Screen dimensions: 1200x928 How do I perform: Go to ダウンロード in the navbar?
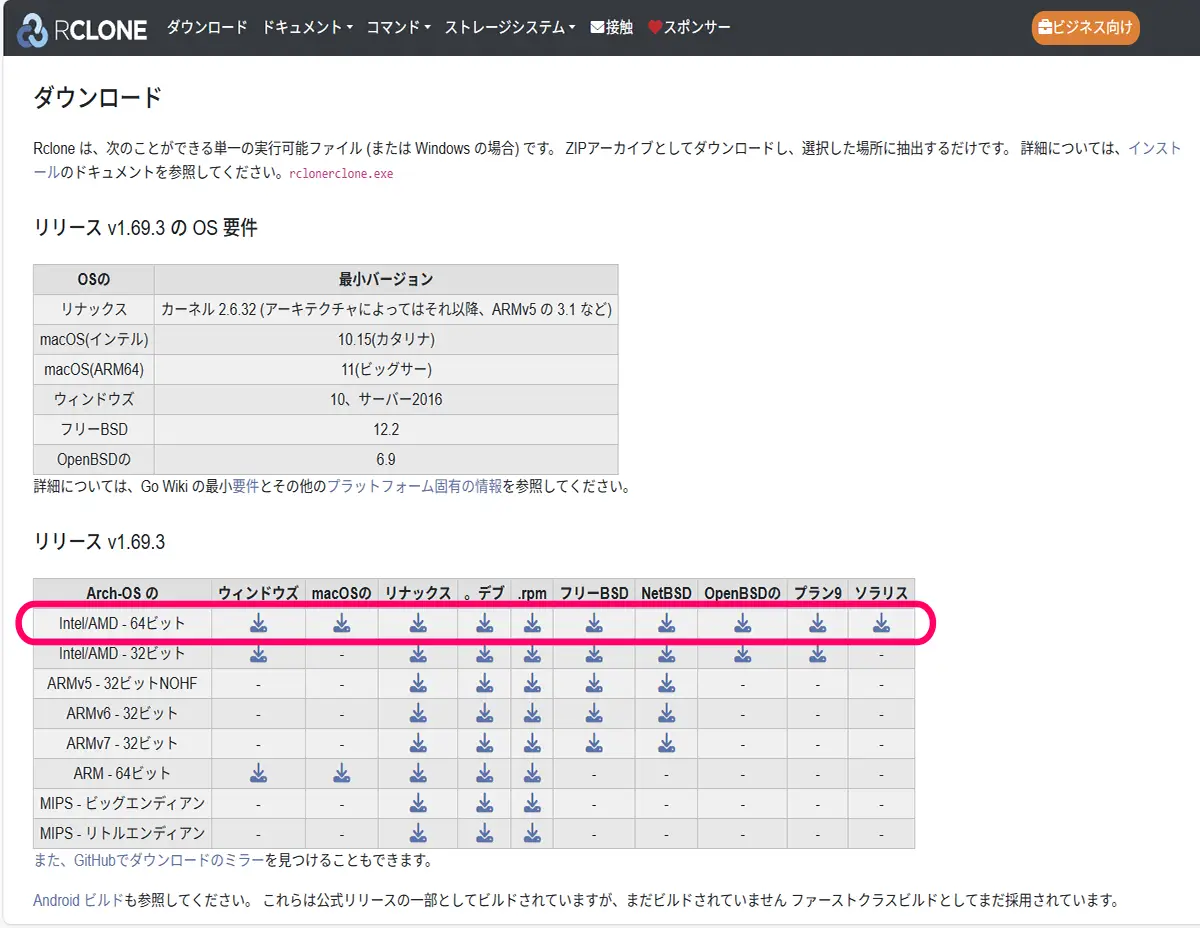(207, 28)
